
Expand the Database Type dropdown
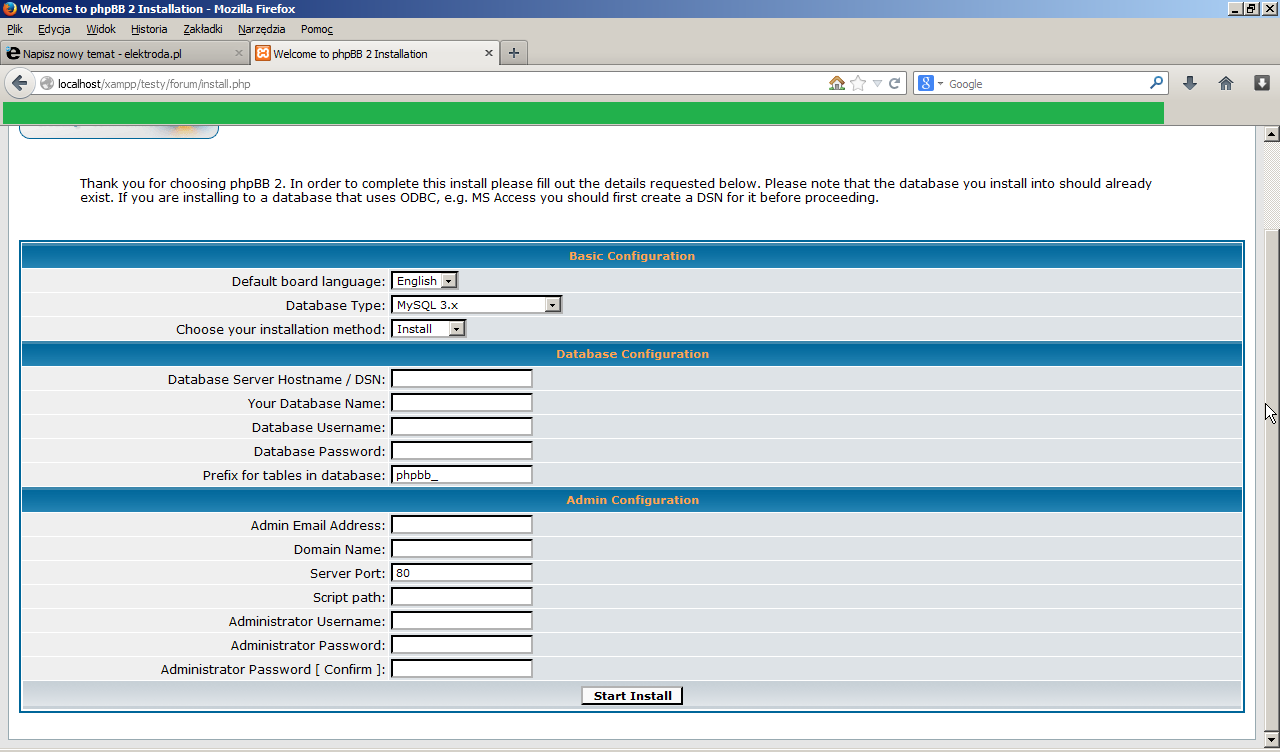pyautogui.click(x=477, y=305)
